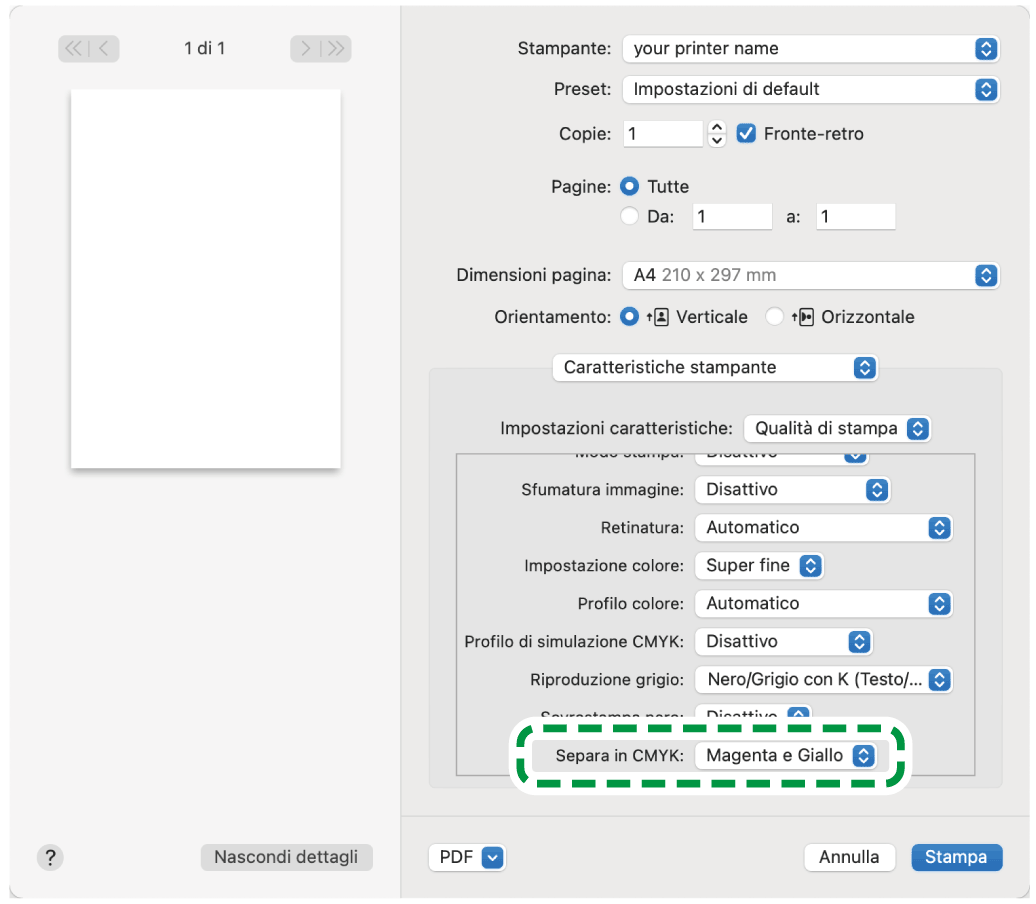Image resolution: width=1036 pixels, height=904 pixels.
Task: Choose Verticale orientation
Action: click(x=630, y=317)
